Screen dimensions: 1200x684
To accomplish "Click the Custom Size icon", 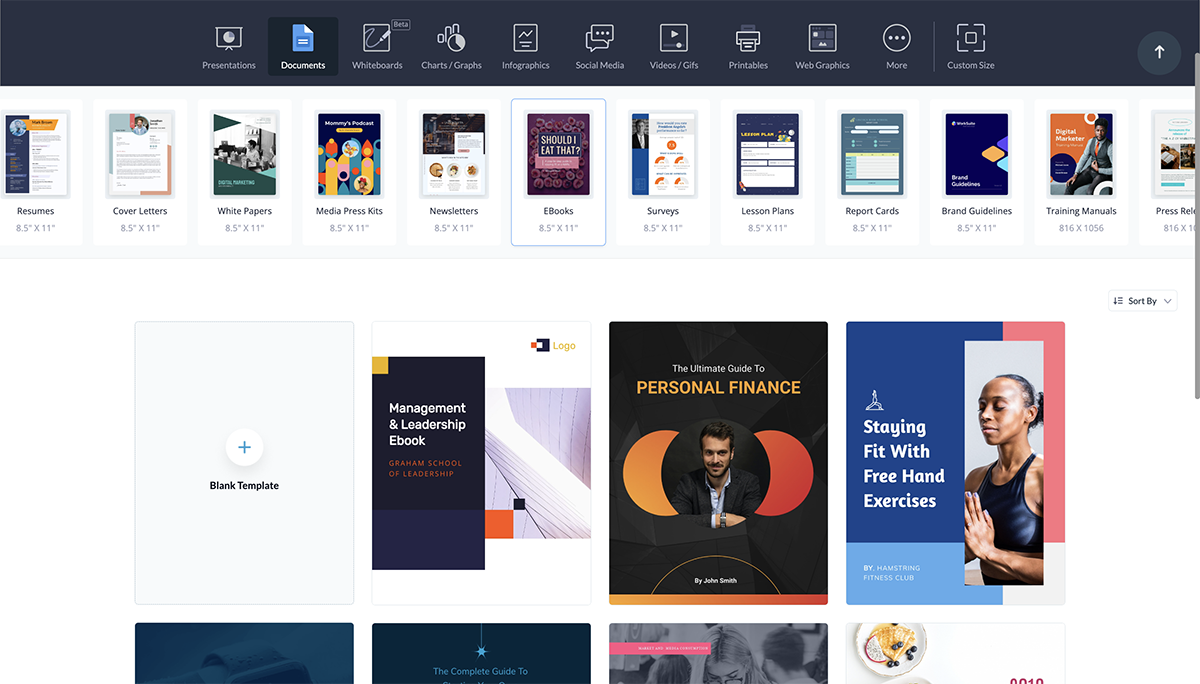I will (969, 45).
